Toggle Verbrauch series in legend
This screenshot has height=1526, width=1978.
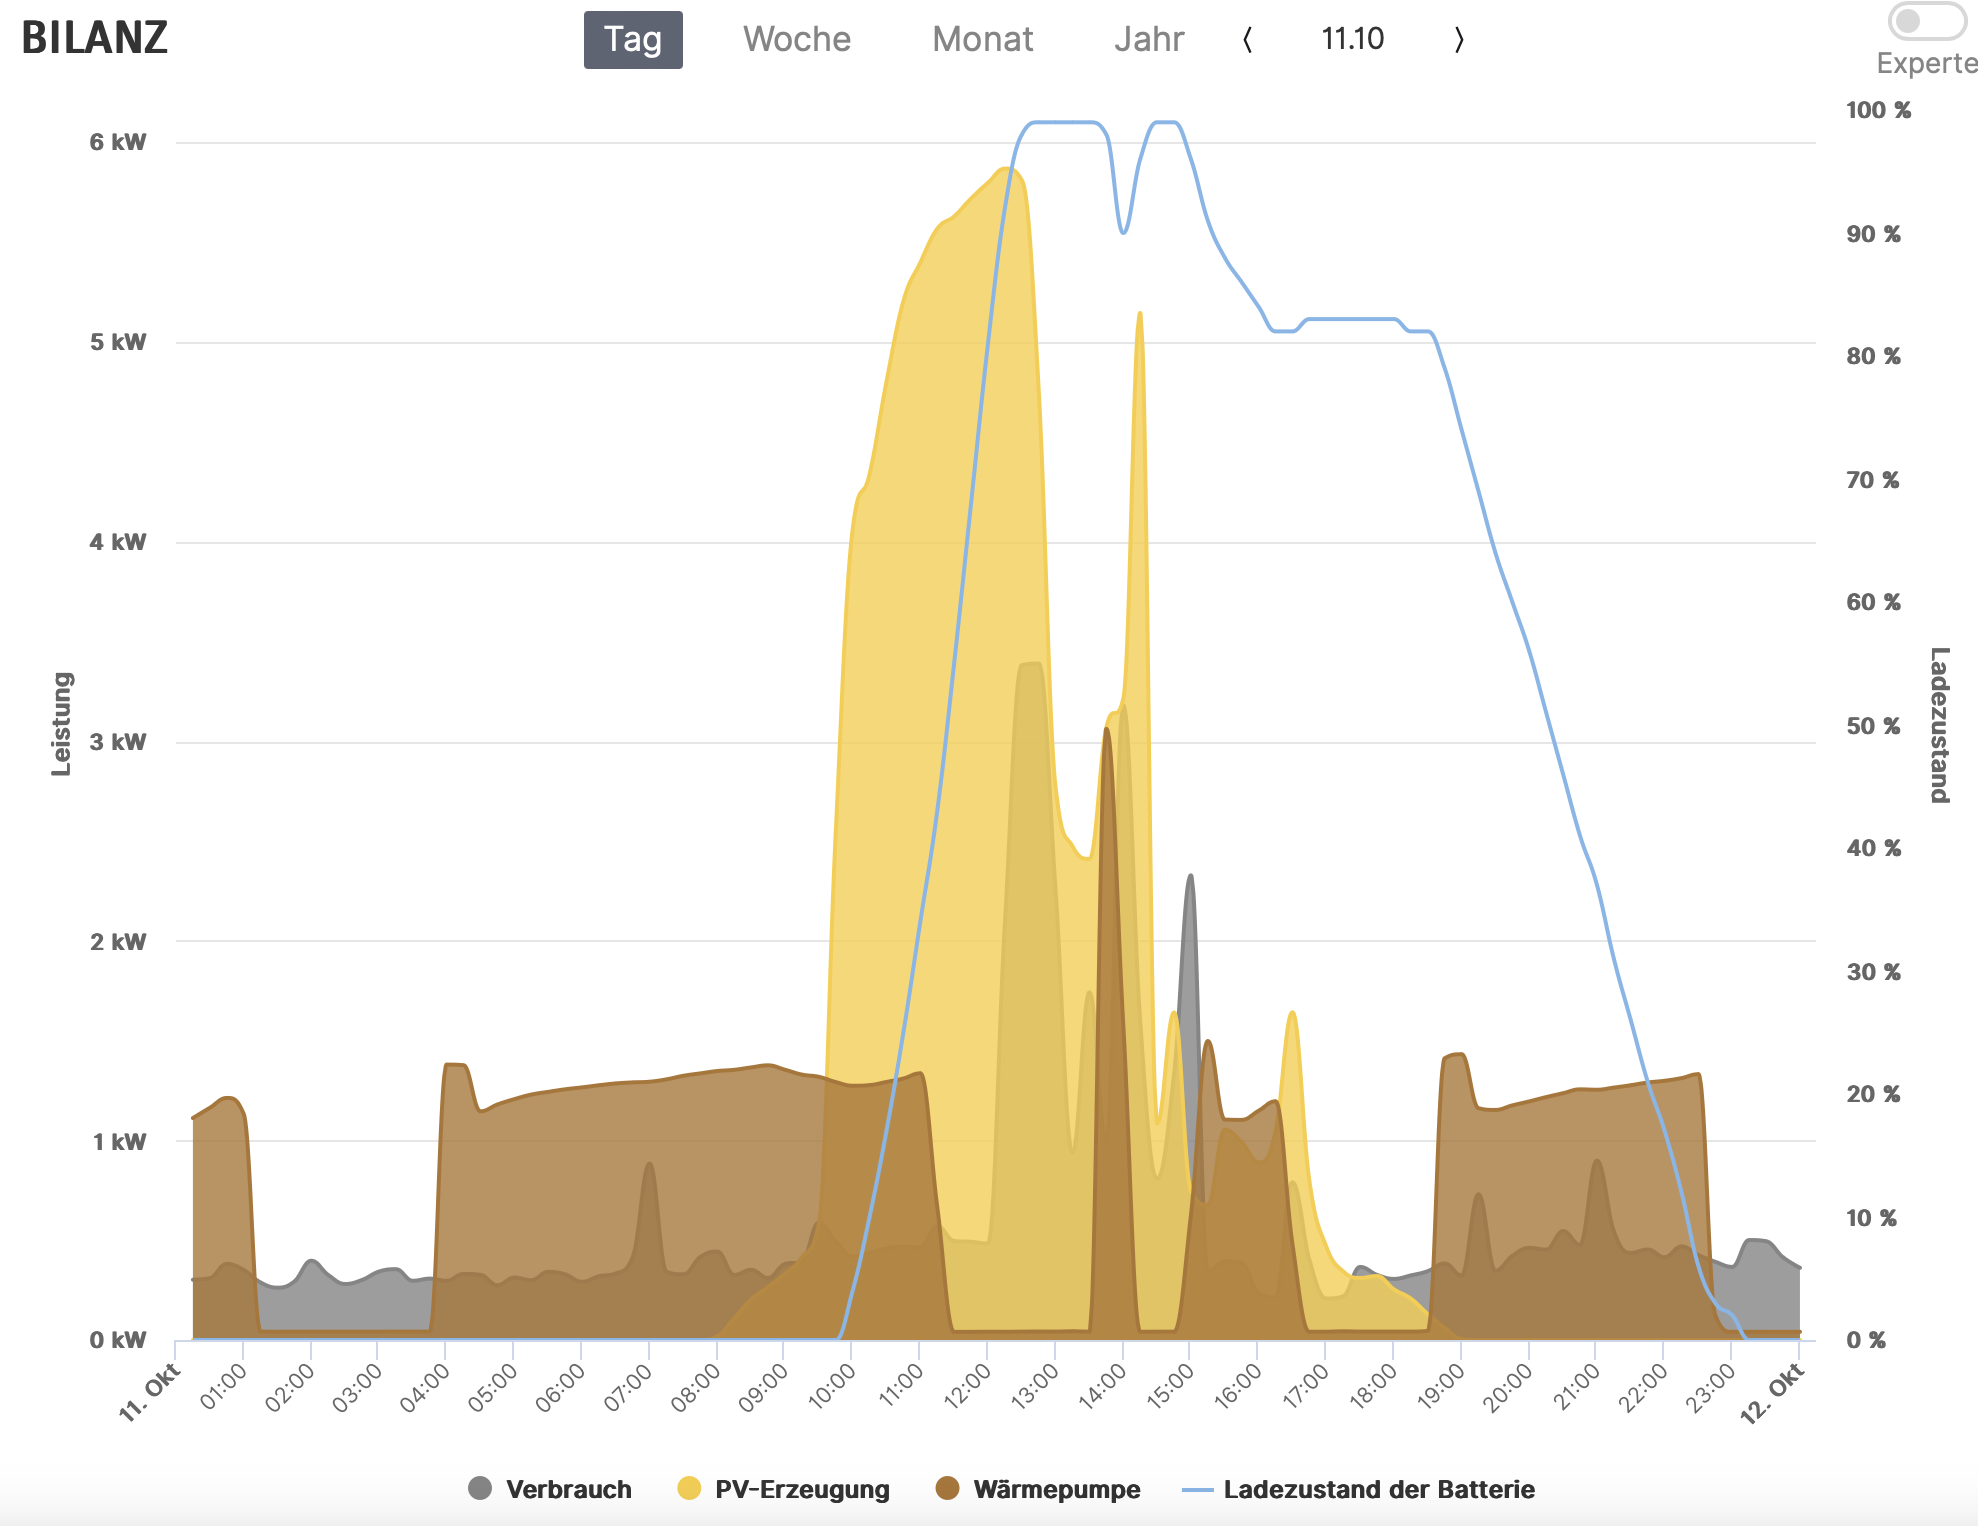[x=550, y=1489]
